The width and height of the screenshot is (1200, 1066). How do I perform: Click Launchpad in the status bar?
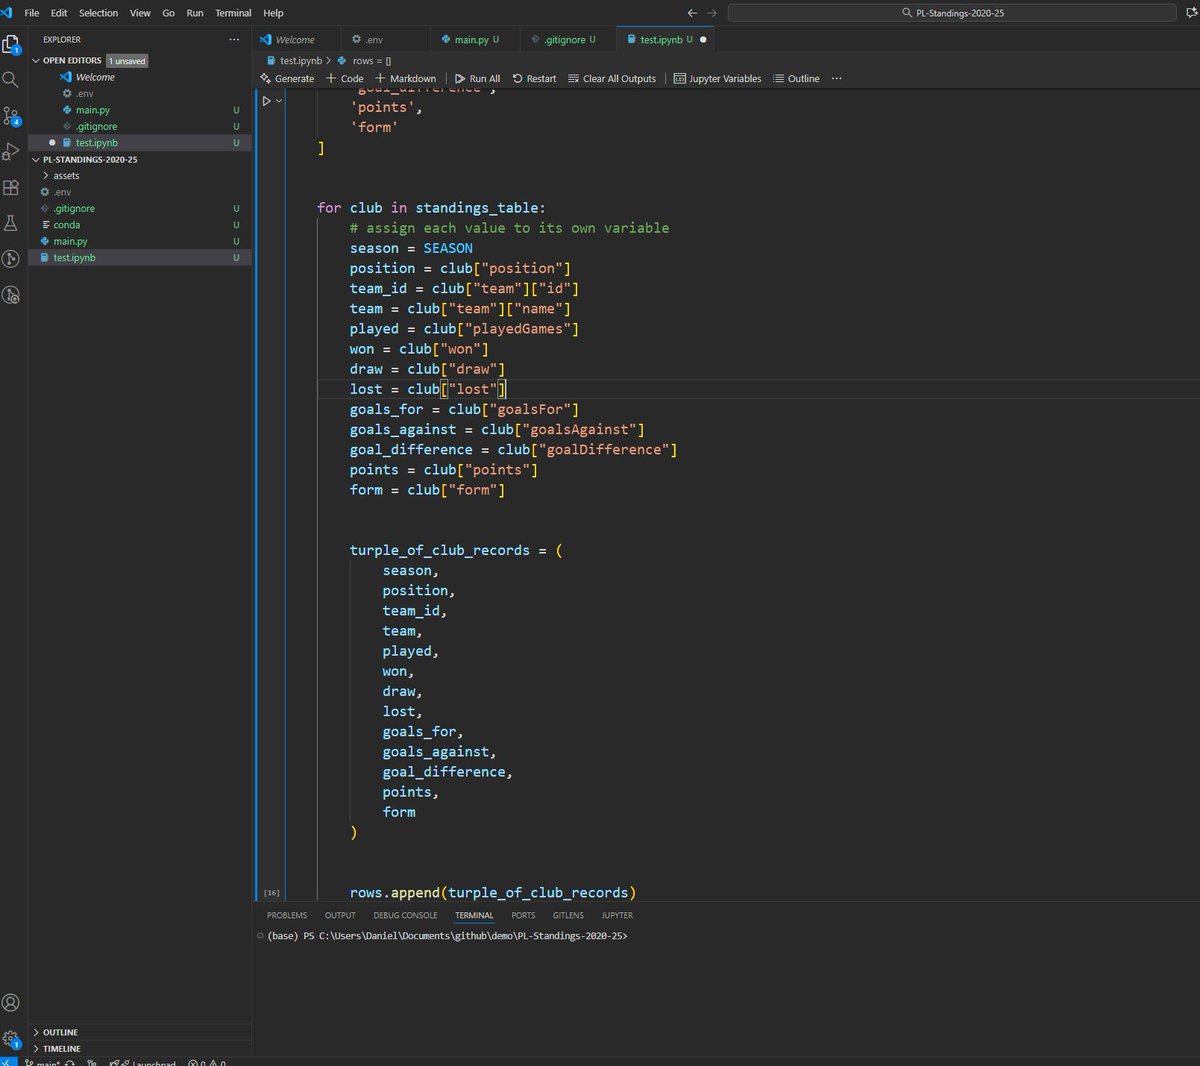[x=143, y=1063]
